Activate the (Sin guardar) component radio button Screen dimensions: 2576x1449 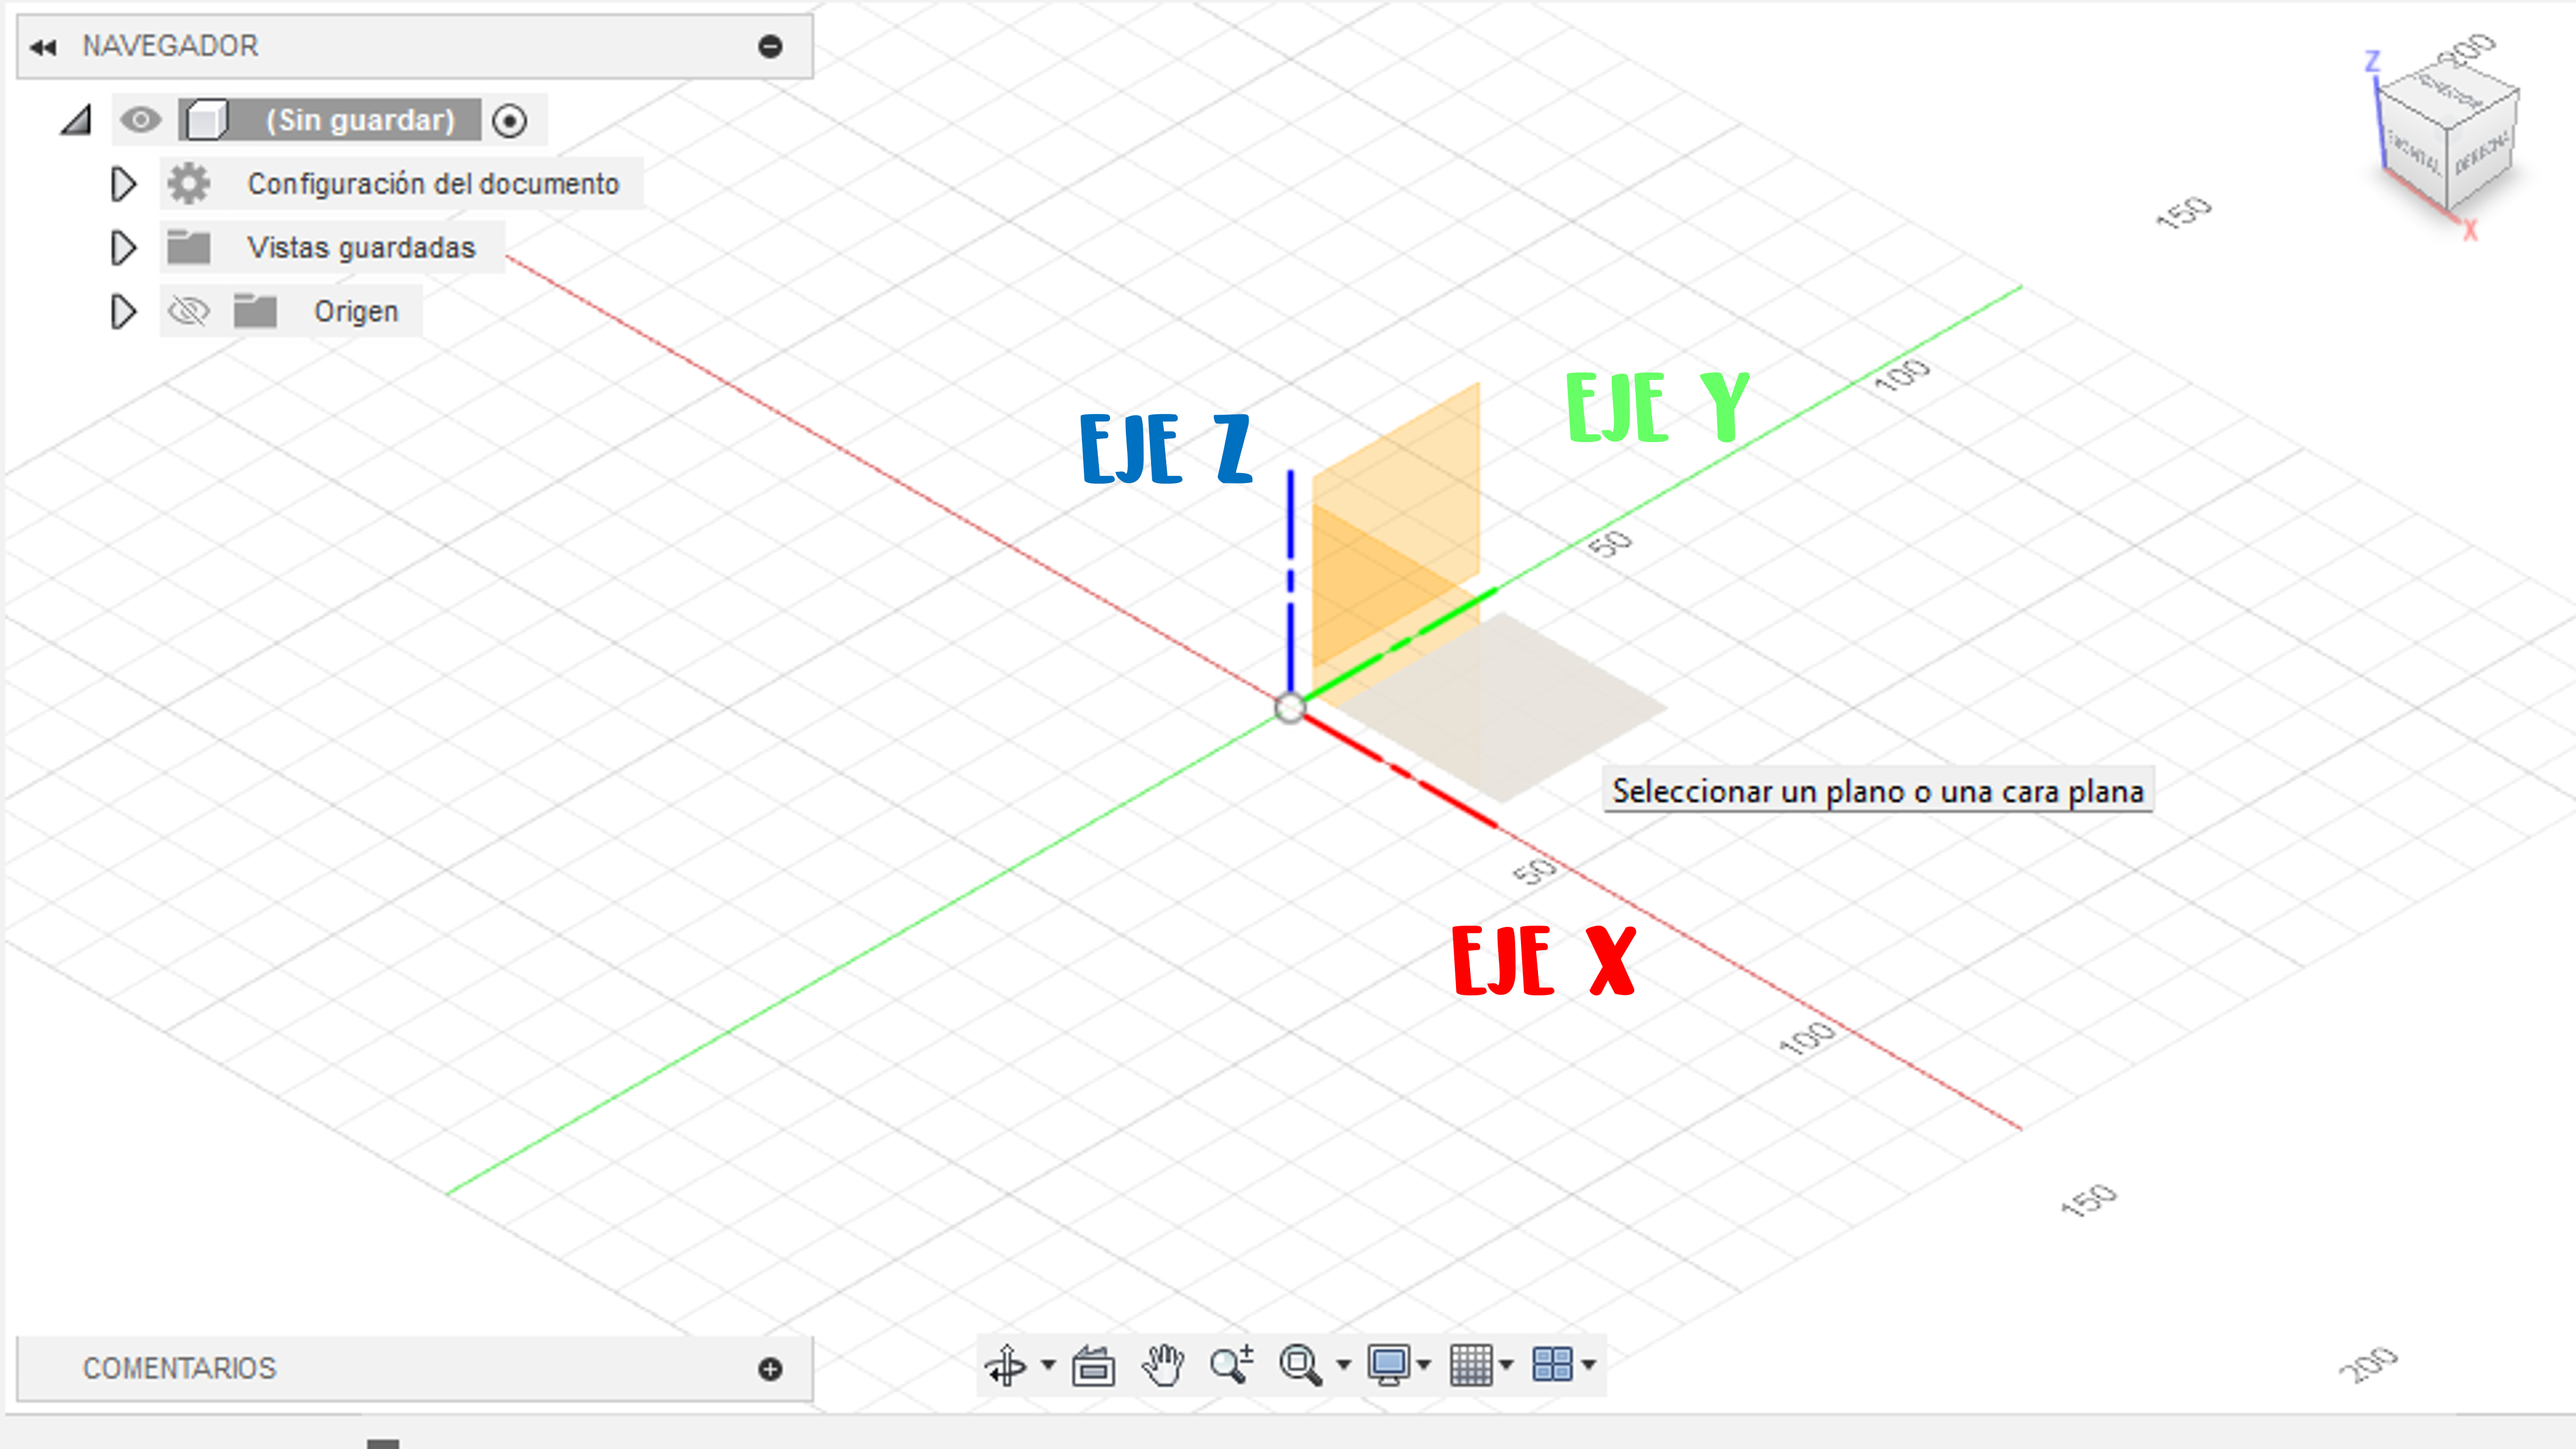[x=510, y=121]
